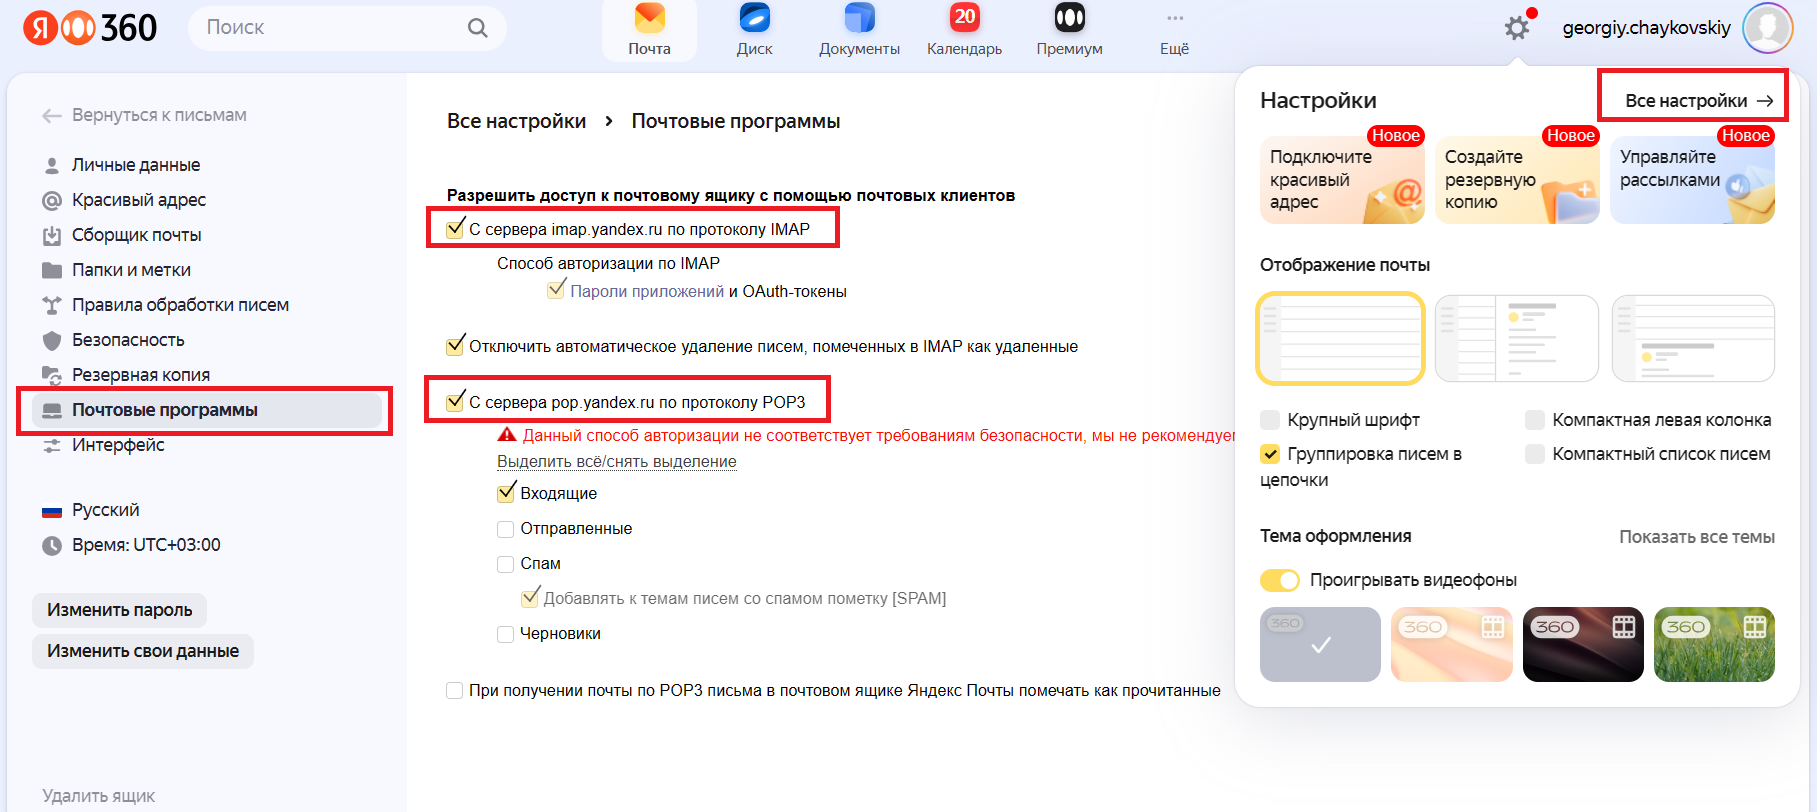Image resolution: width=1817 pixels, height=812 pixels.
Task: Open the Русский language selector
Action: pos(105,510)
